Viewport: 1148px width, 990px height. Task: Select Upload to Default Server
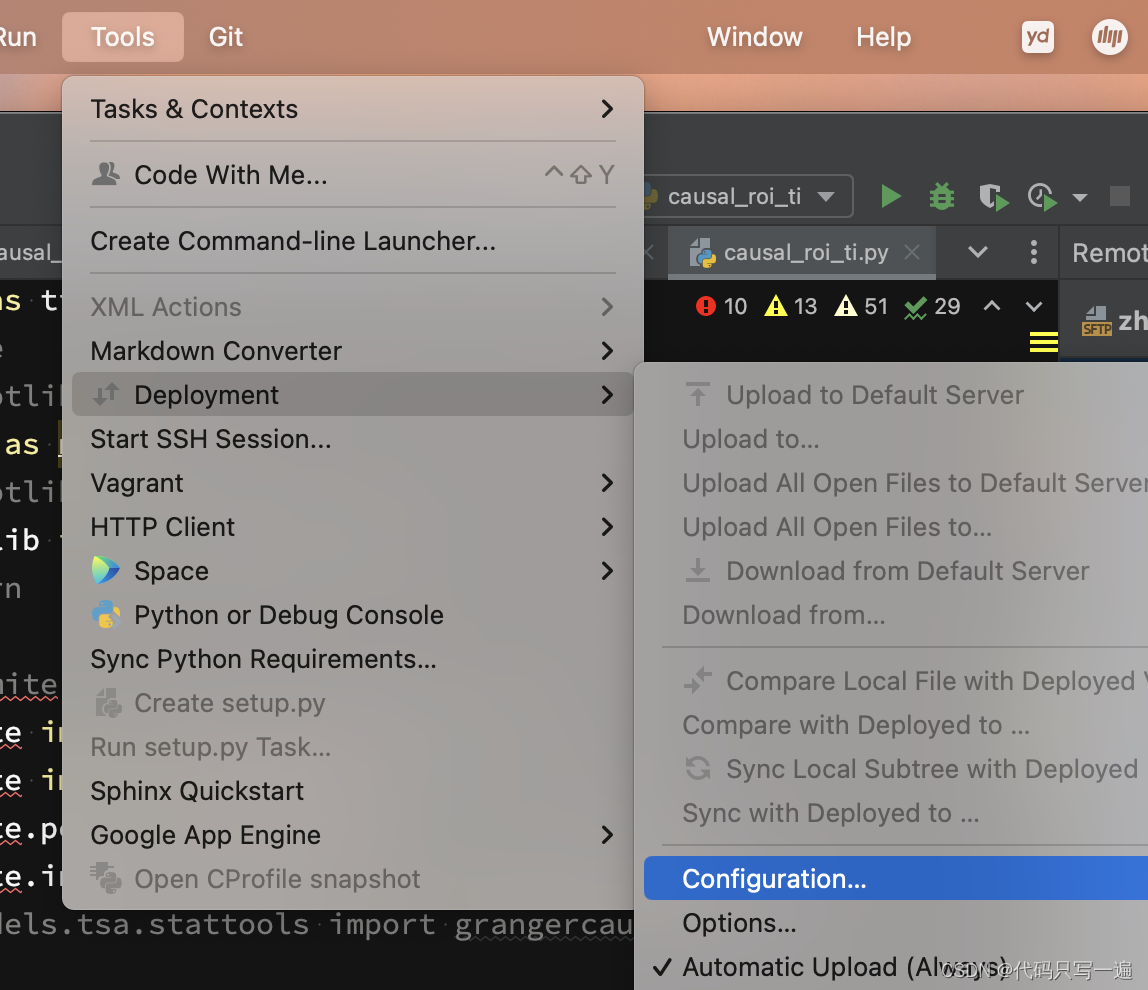(x=874, y=394)
